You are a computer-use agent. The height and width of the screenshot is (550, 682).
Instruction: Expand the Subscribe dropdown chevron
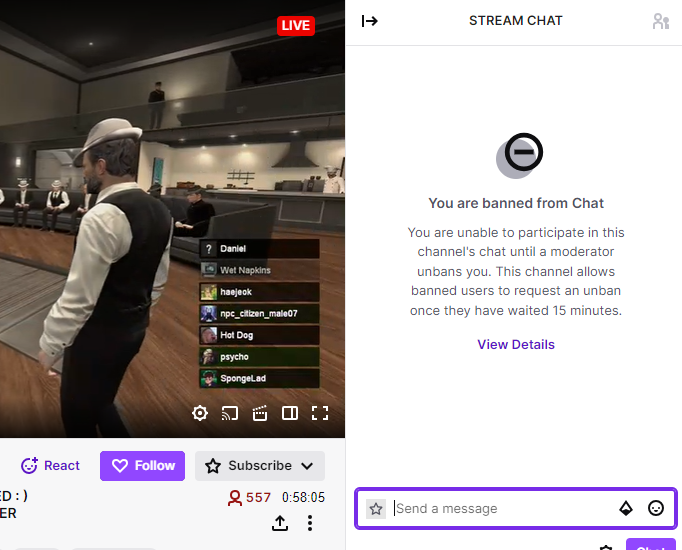coord(307,466)
